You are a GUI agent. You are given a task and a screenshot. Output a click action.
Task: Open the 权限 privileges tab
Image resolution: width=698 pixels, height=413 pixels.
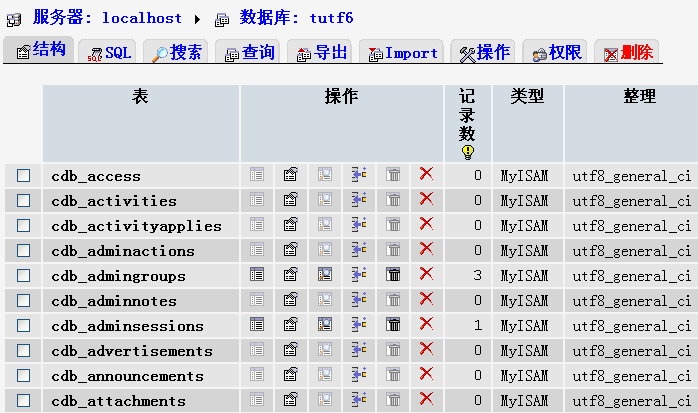click(557, 53)
